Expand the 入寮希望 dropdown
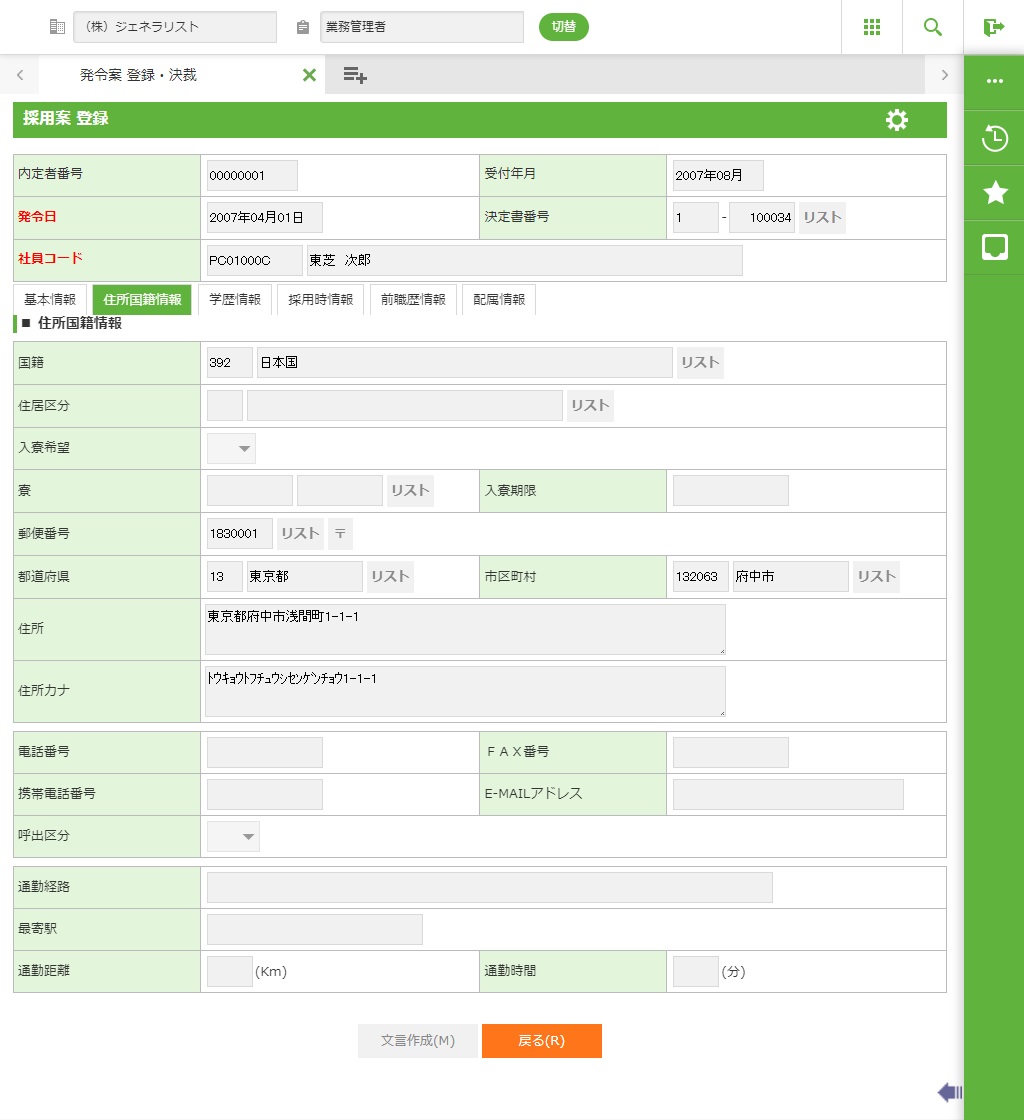1024x1120 pixels. point(232,449)
